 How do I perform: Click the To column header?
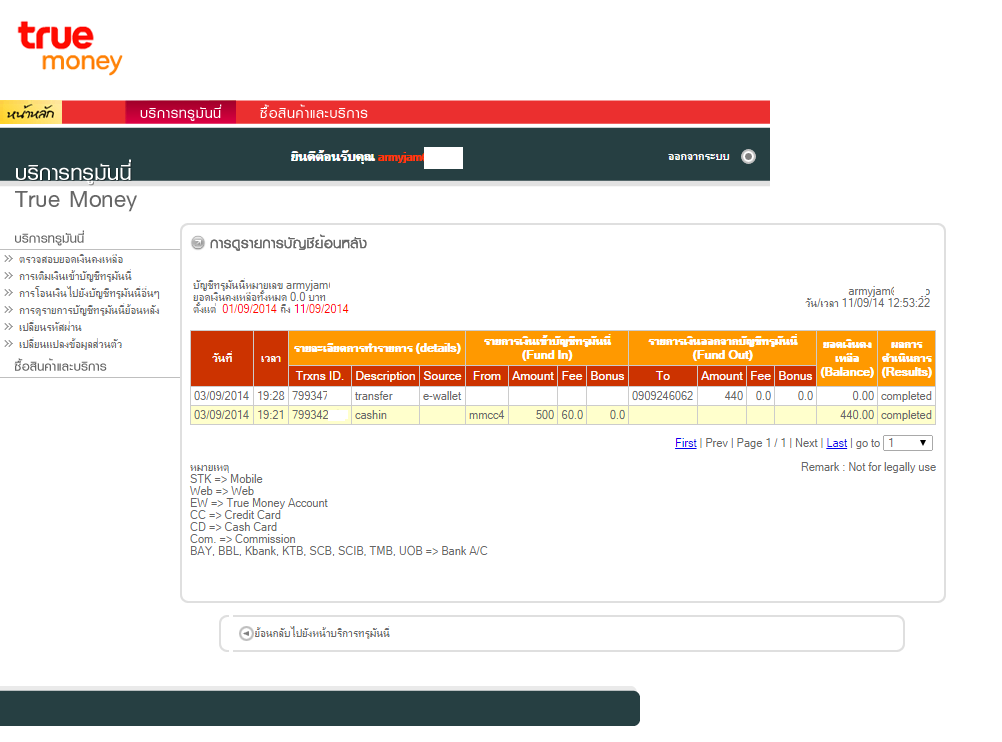click(663, 376)
